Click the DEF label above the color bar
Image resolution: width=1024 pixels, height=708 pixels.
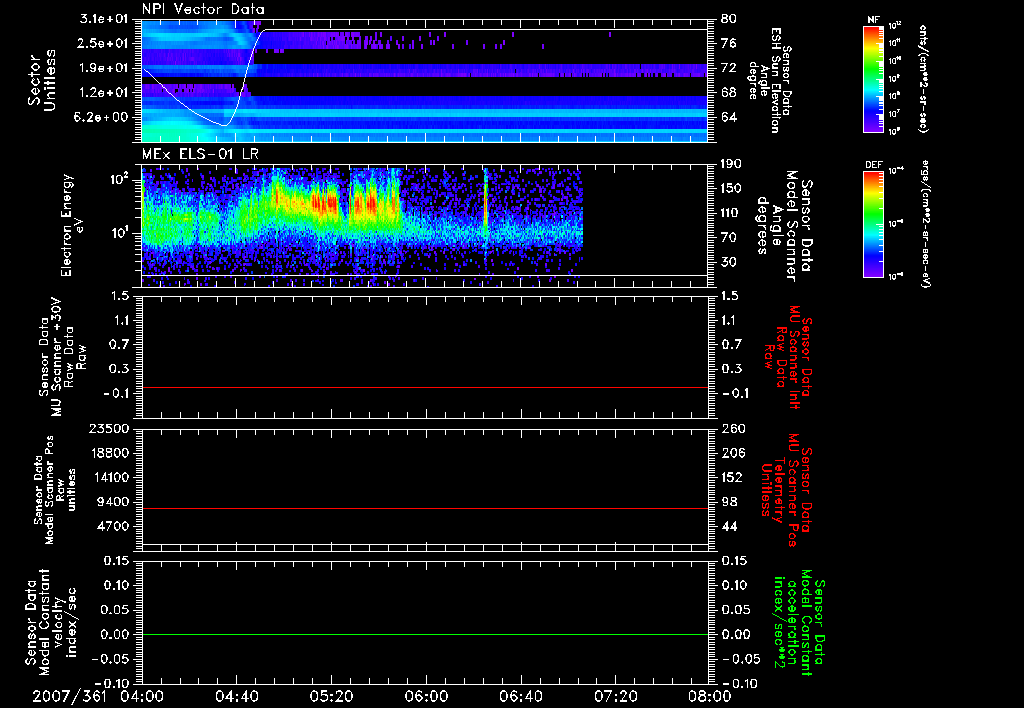click(x=873, y=165)
